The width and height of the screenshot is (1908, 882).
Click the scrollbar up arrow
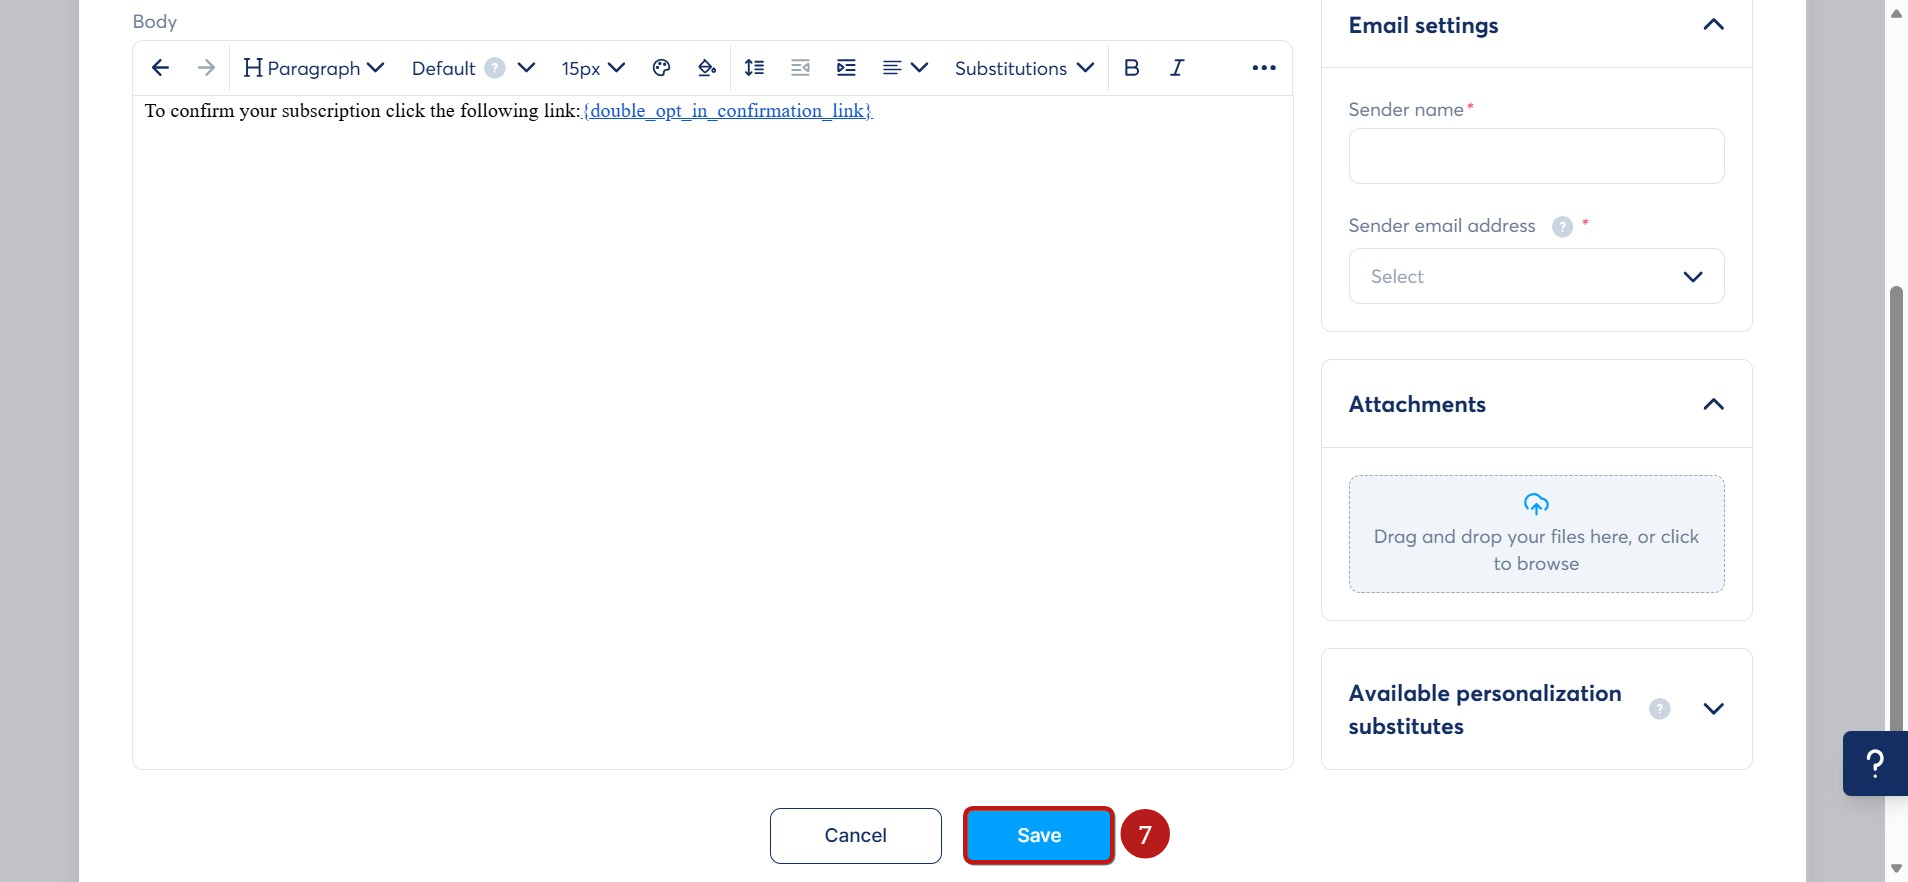[1896, 13]
